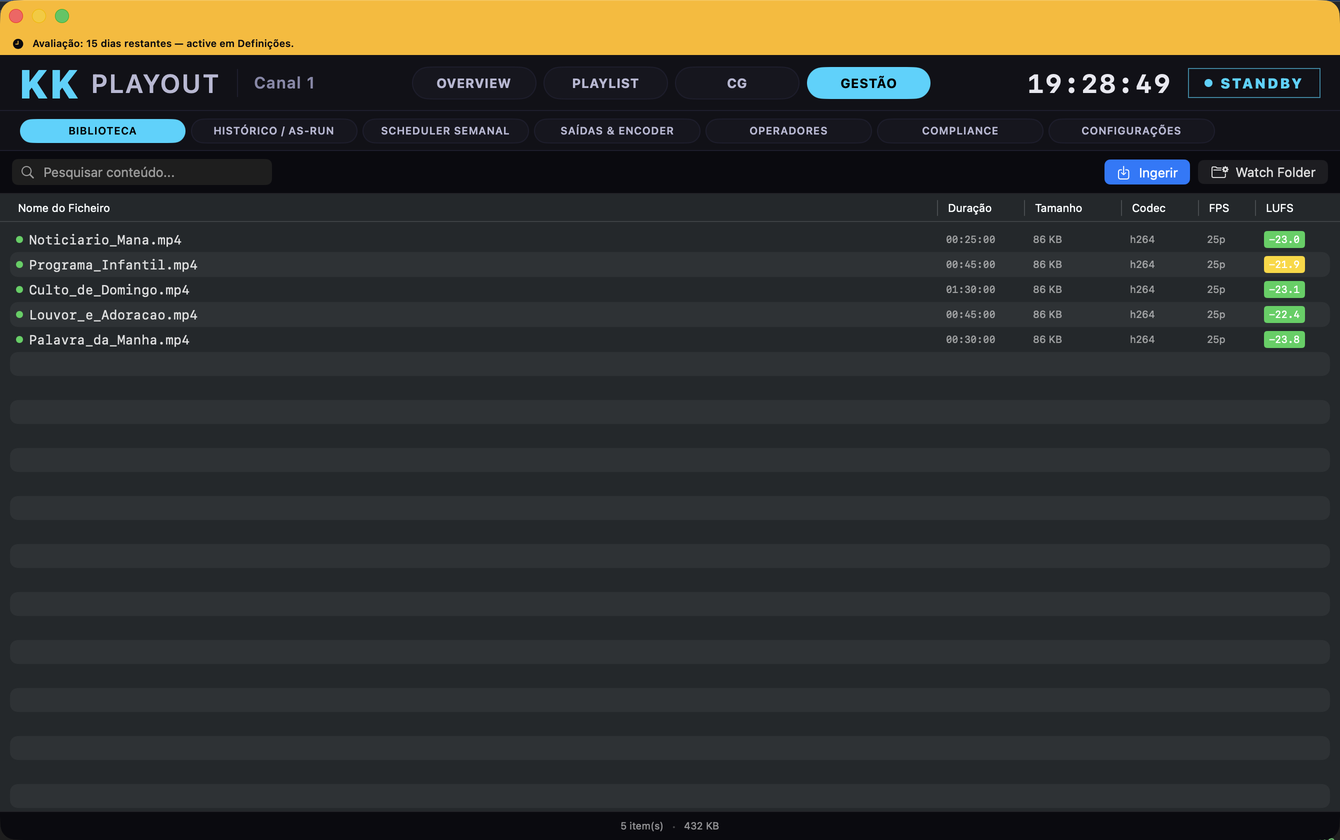Maximize the window with green button
Image resolution: width=1340 pixels, height=840 pixels.
click(x=62, y=16)
